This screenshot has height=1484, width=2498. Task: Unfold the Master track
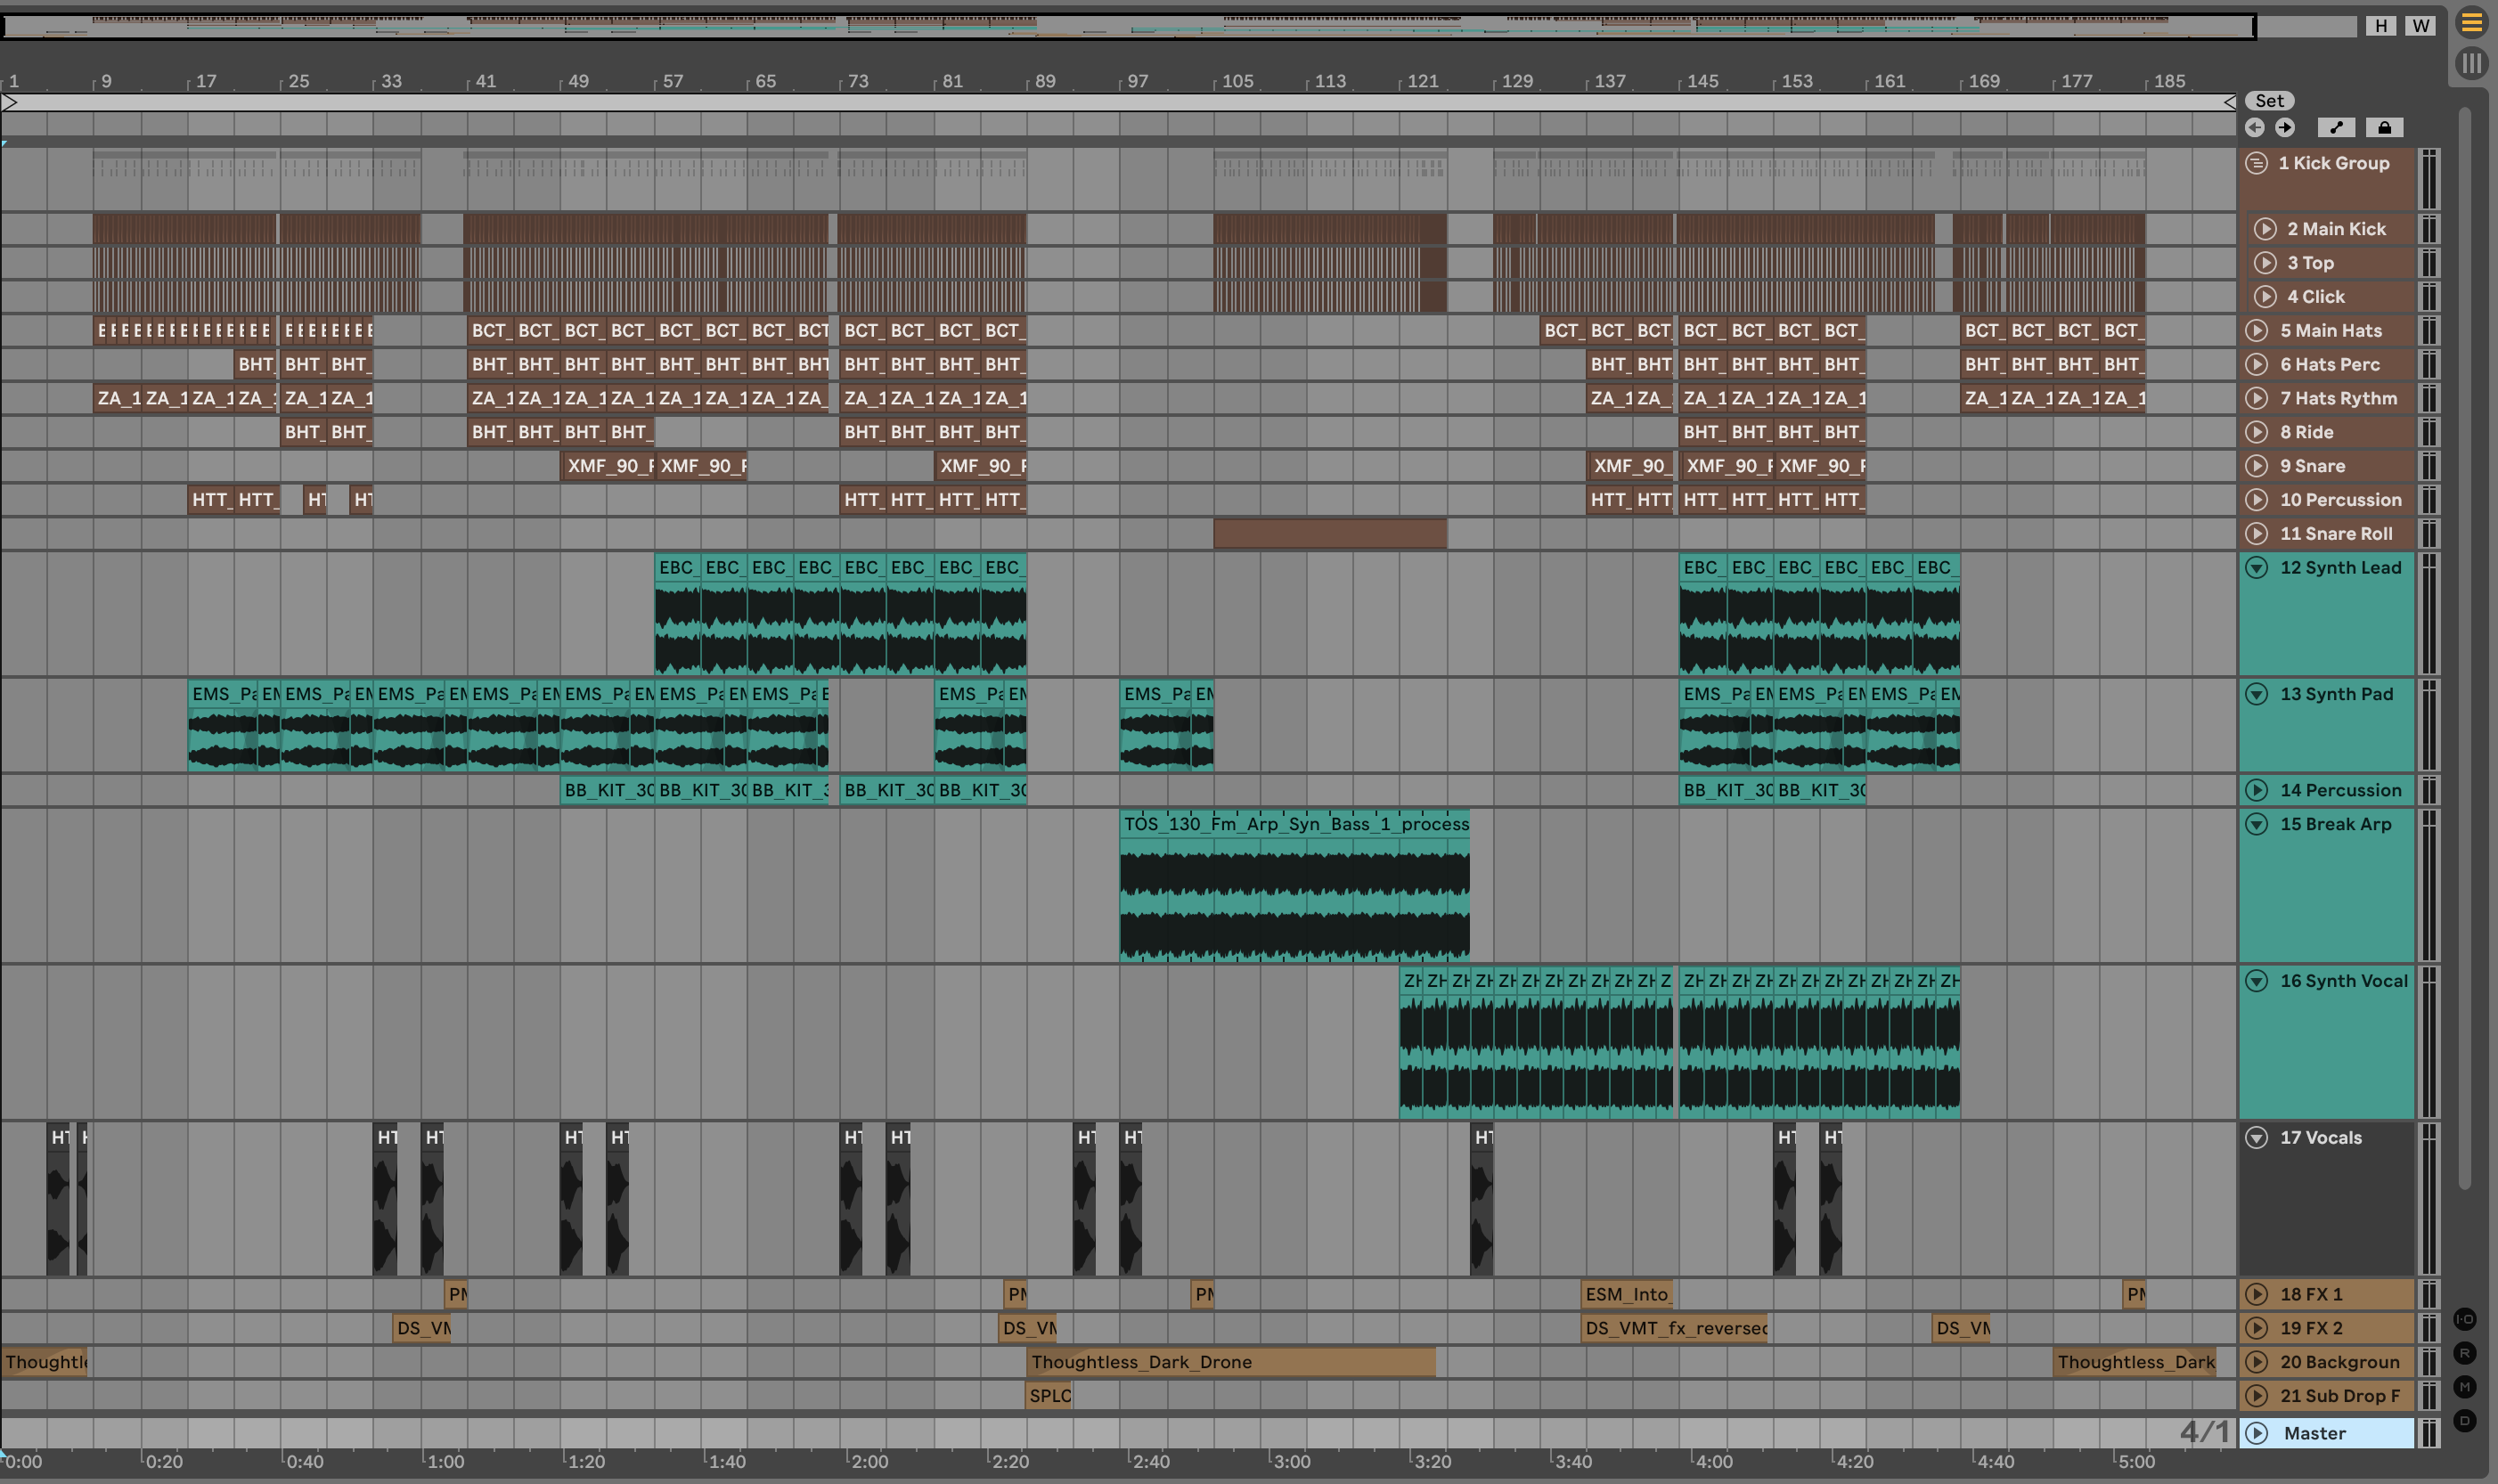click(x=2256, y=1433)
